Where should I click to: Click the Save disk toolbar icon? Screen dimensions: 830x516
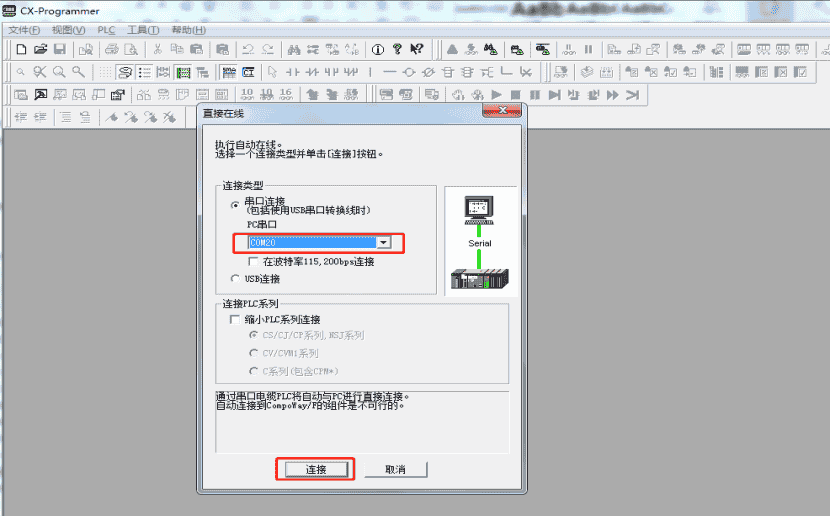tap(60, 49)
